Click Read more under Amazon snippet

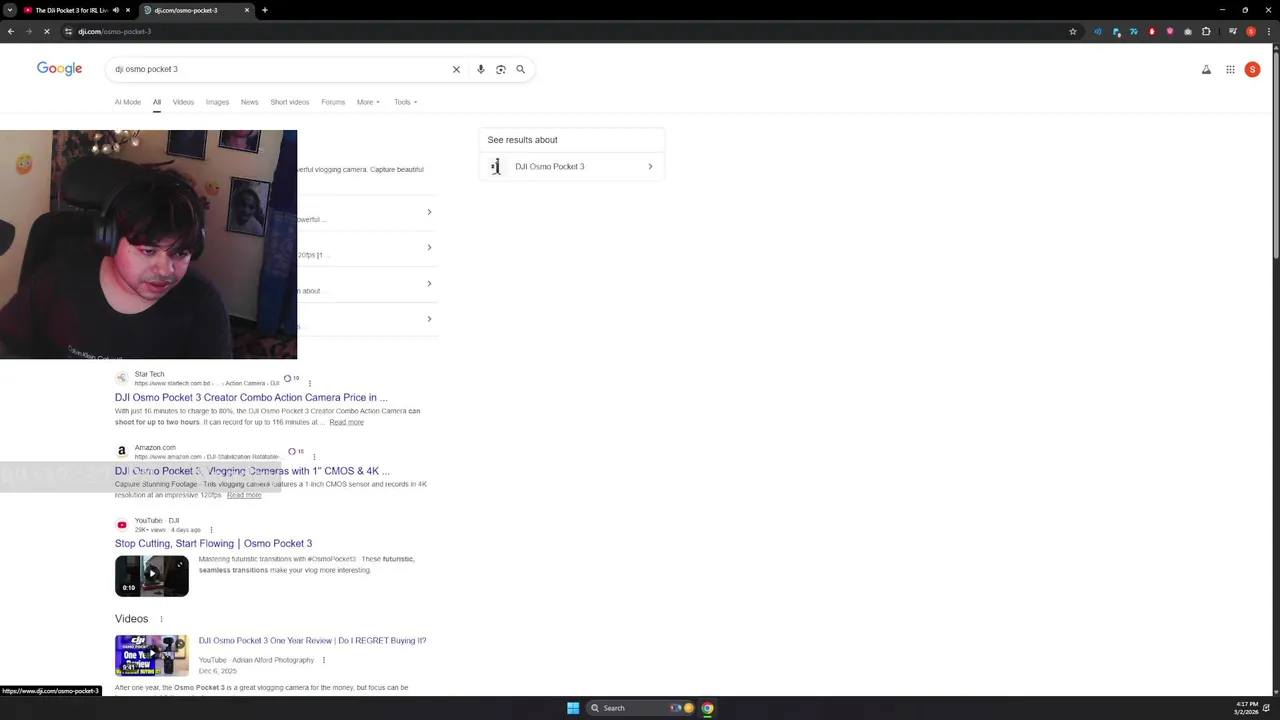[x=244, y=495]
